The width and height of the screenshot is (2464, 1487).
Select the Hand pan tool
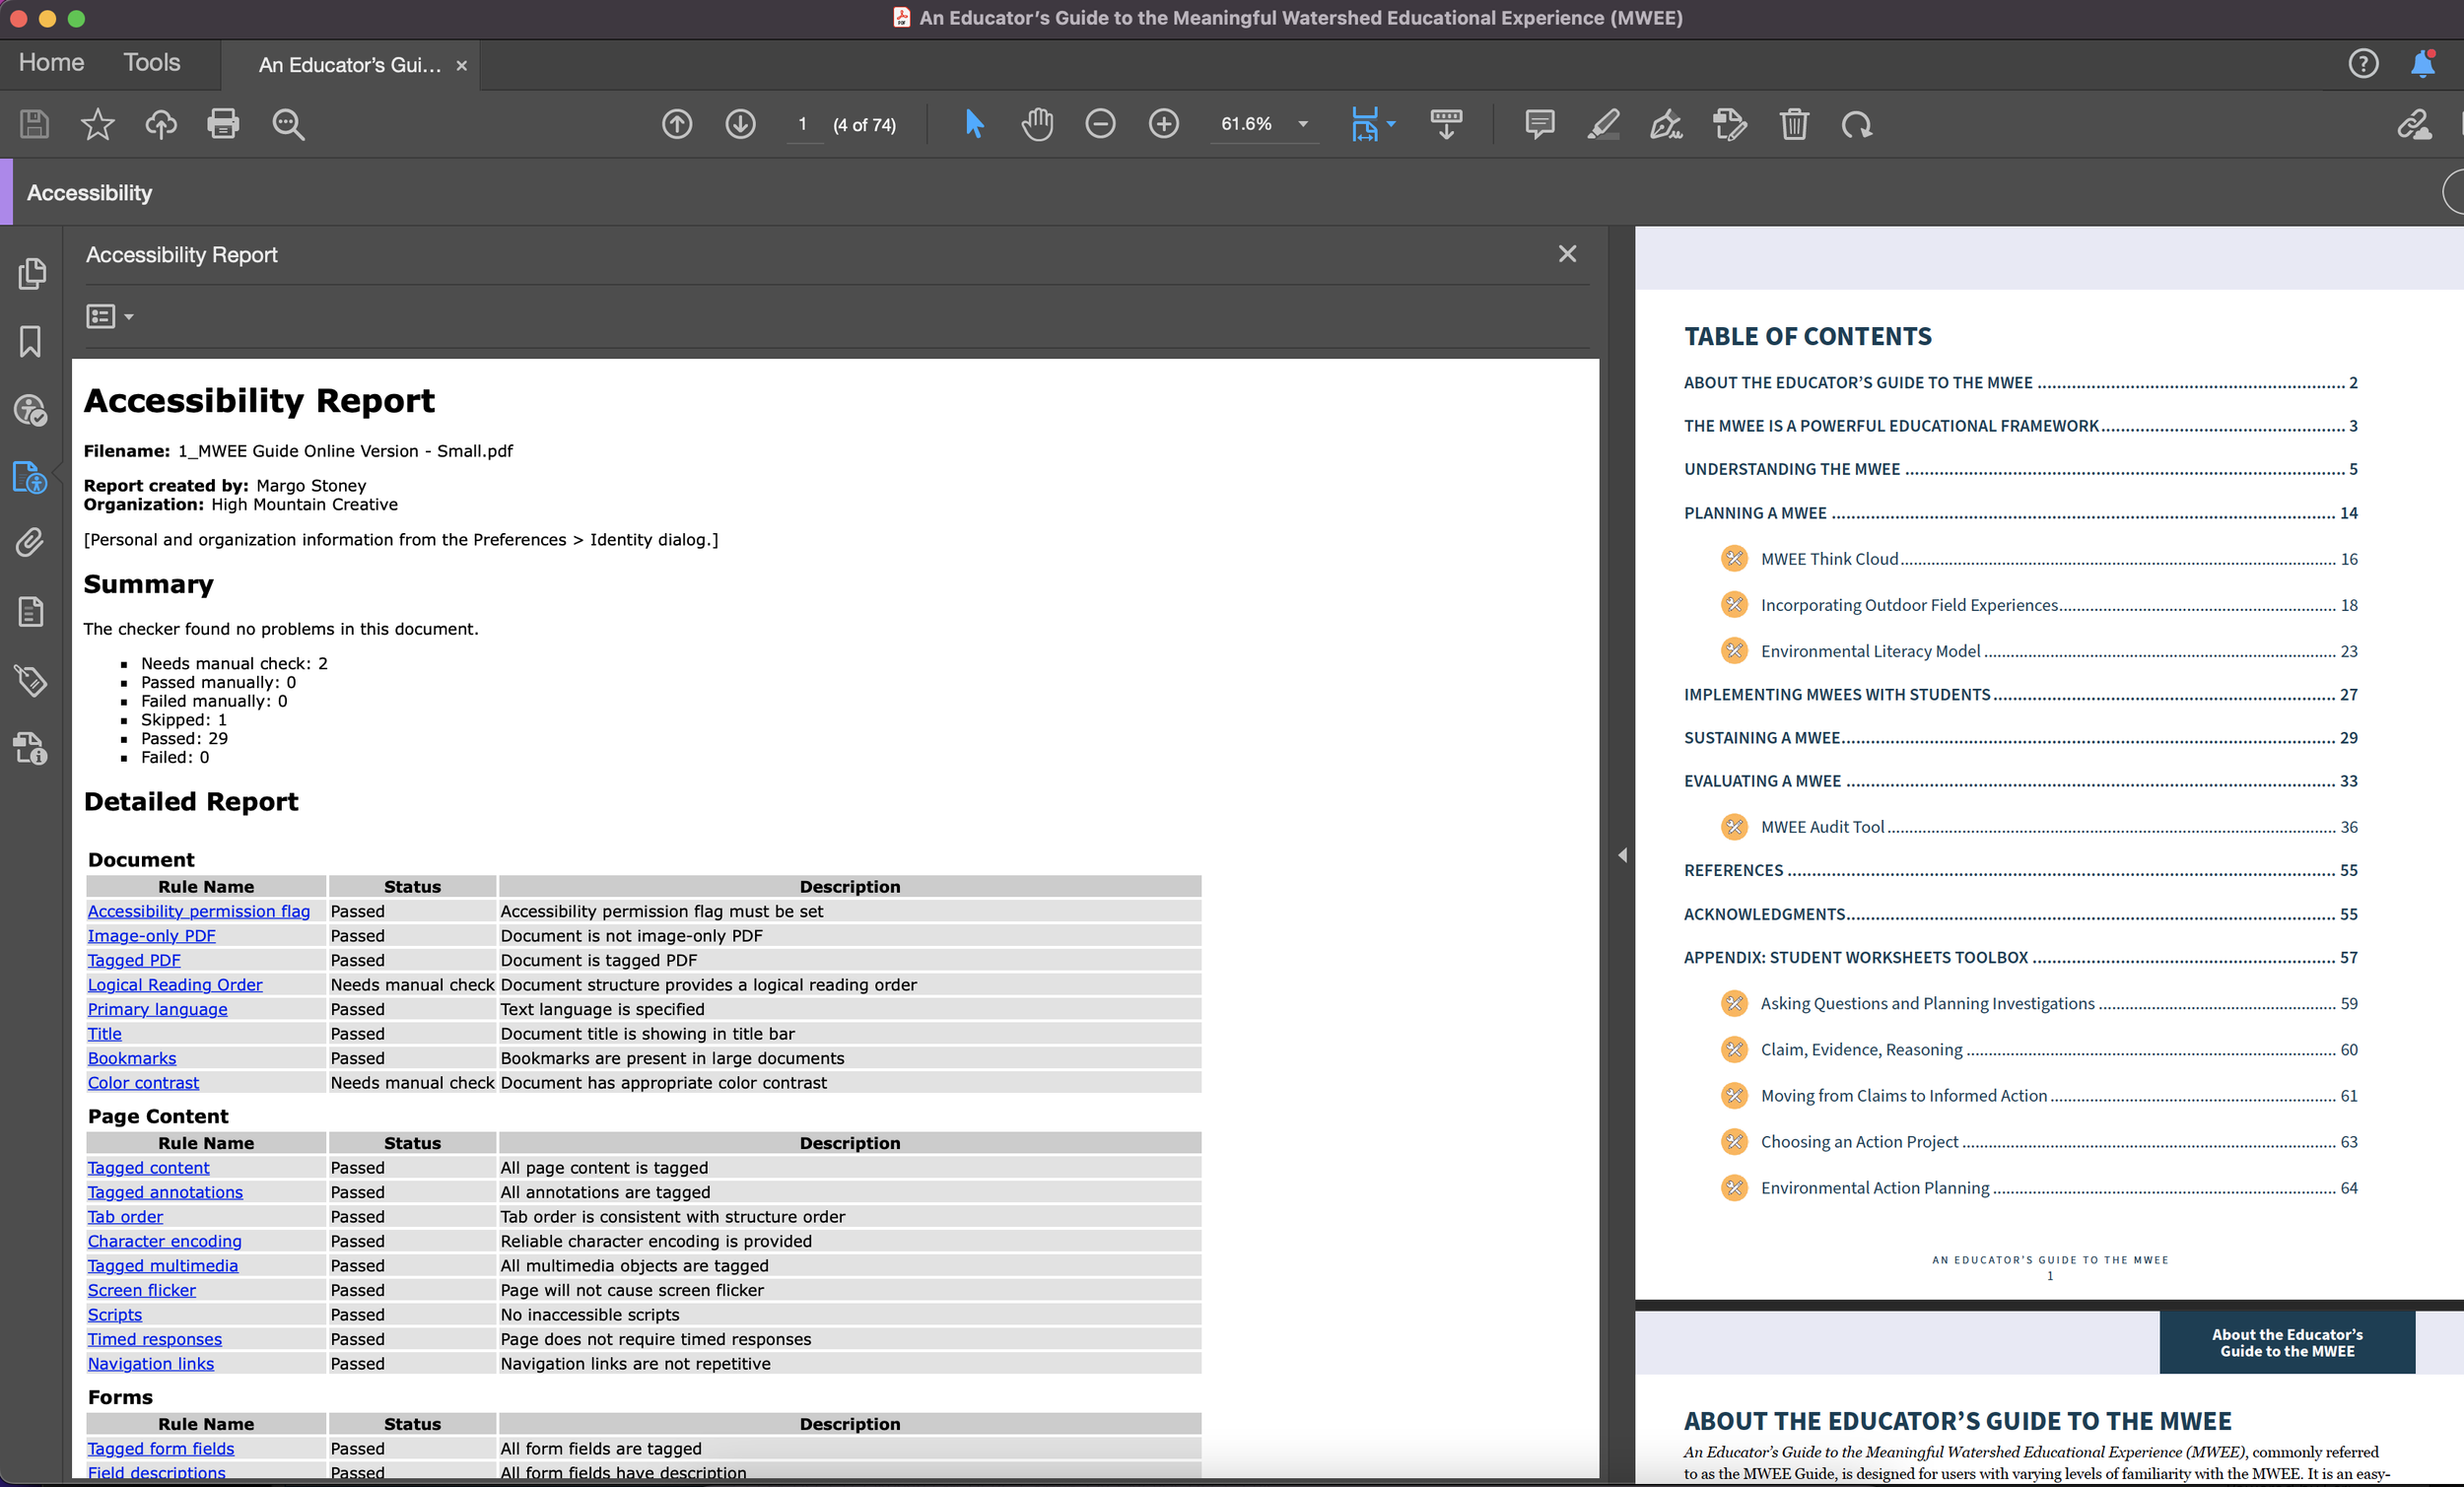click(1037, 124)
